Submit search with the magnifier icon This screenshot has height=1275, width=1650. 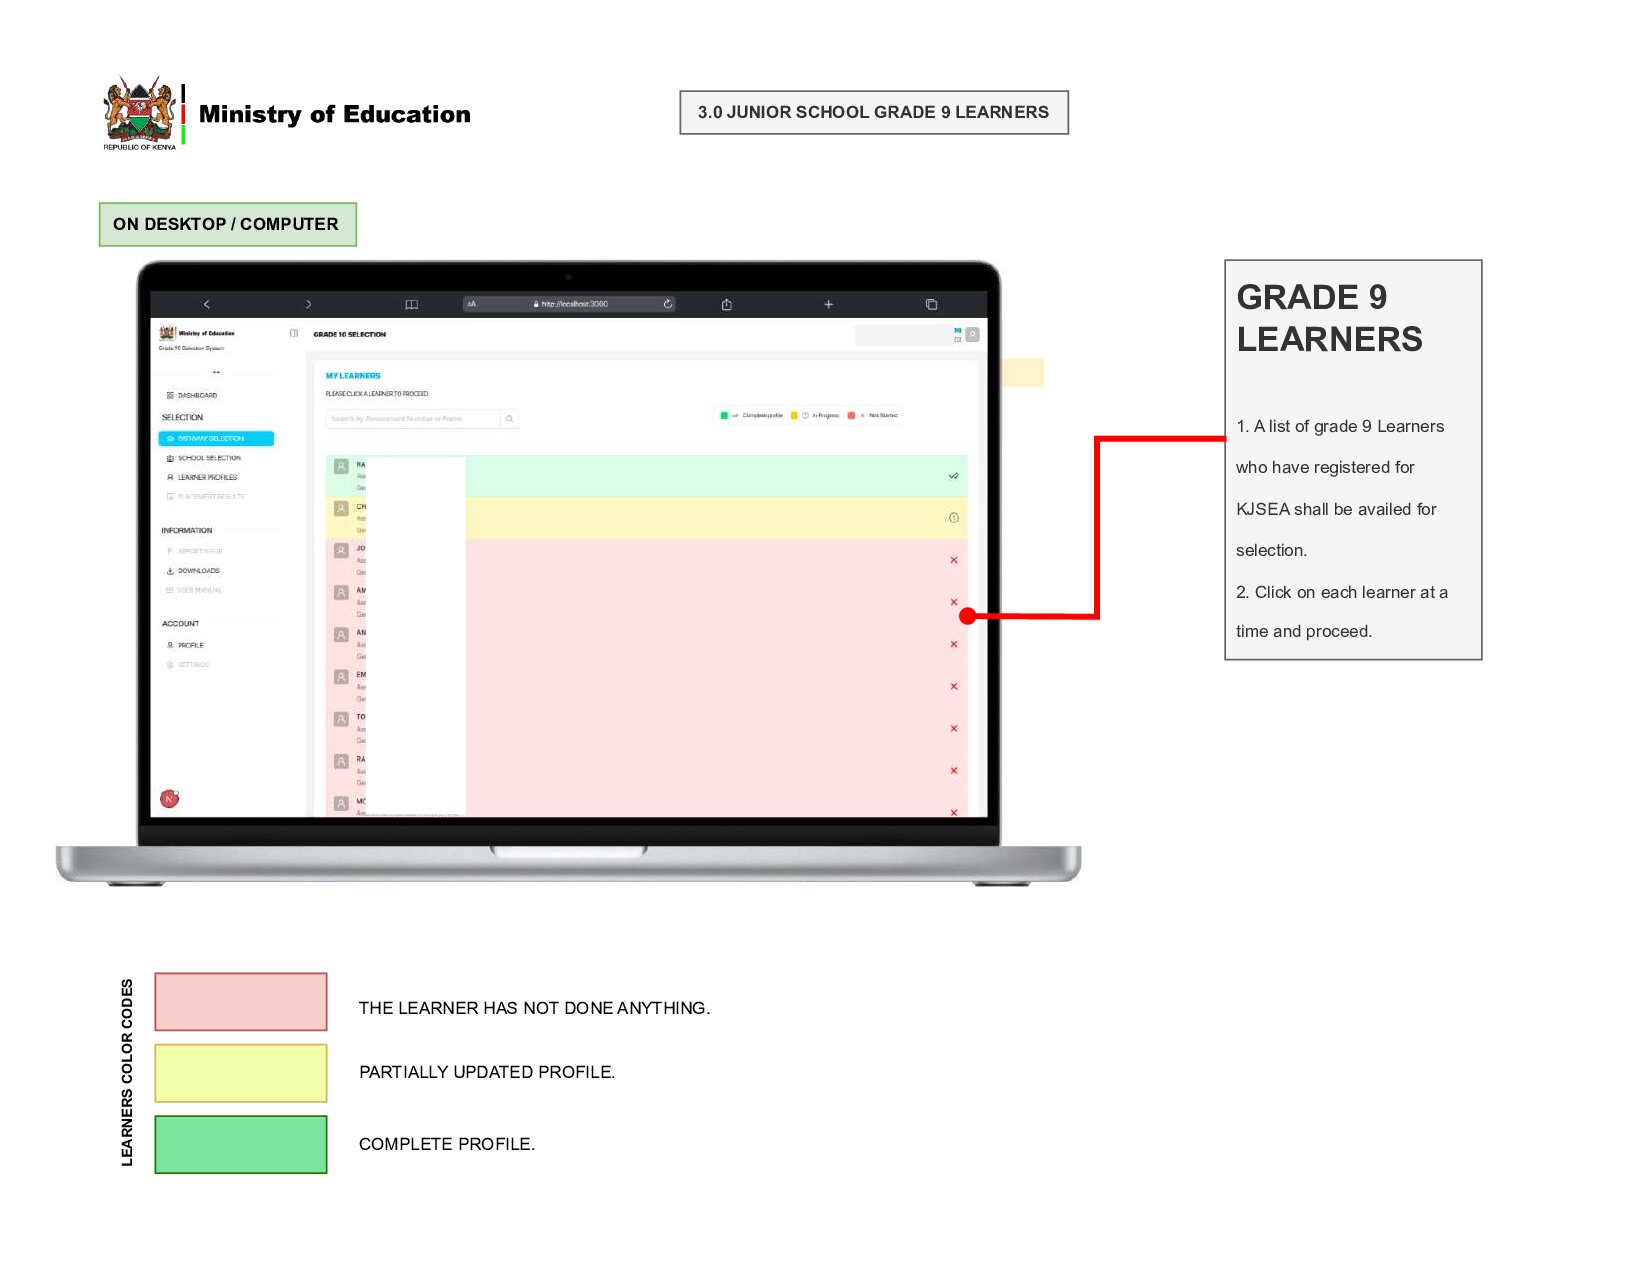coord(509,419)
